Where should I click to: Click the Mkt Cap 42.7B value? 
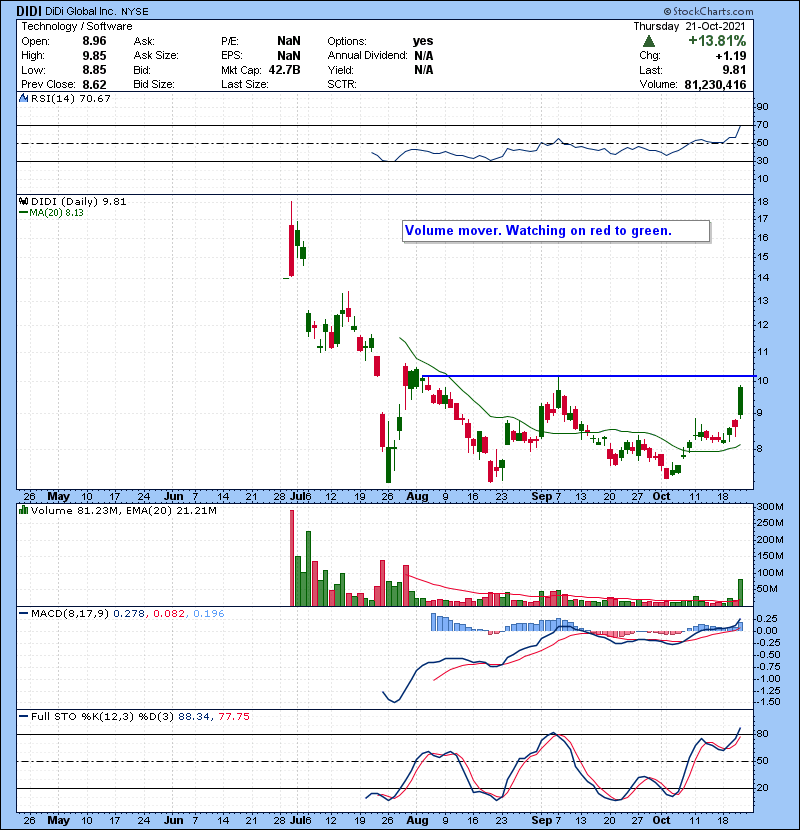(284, 70)
